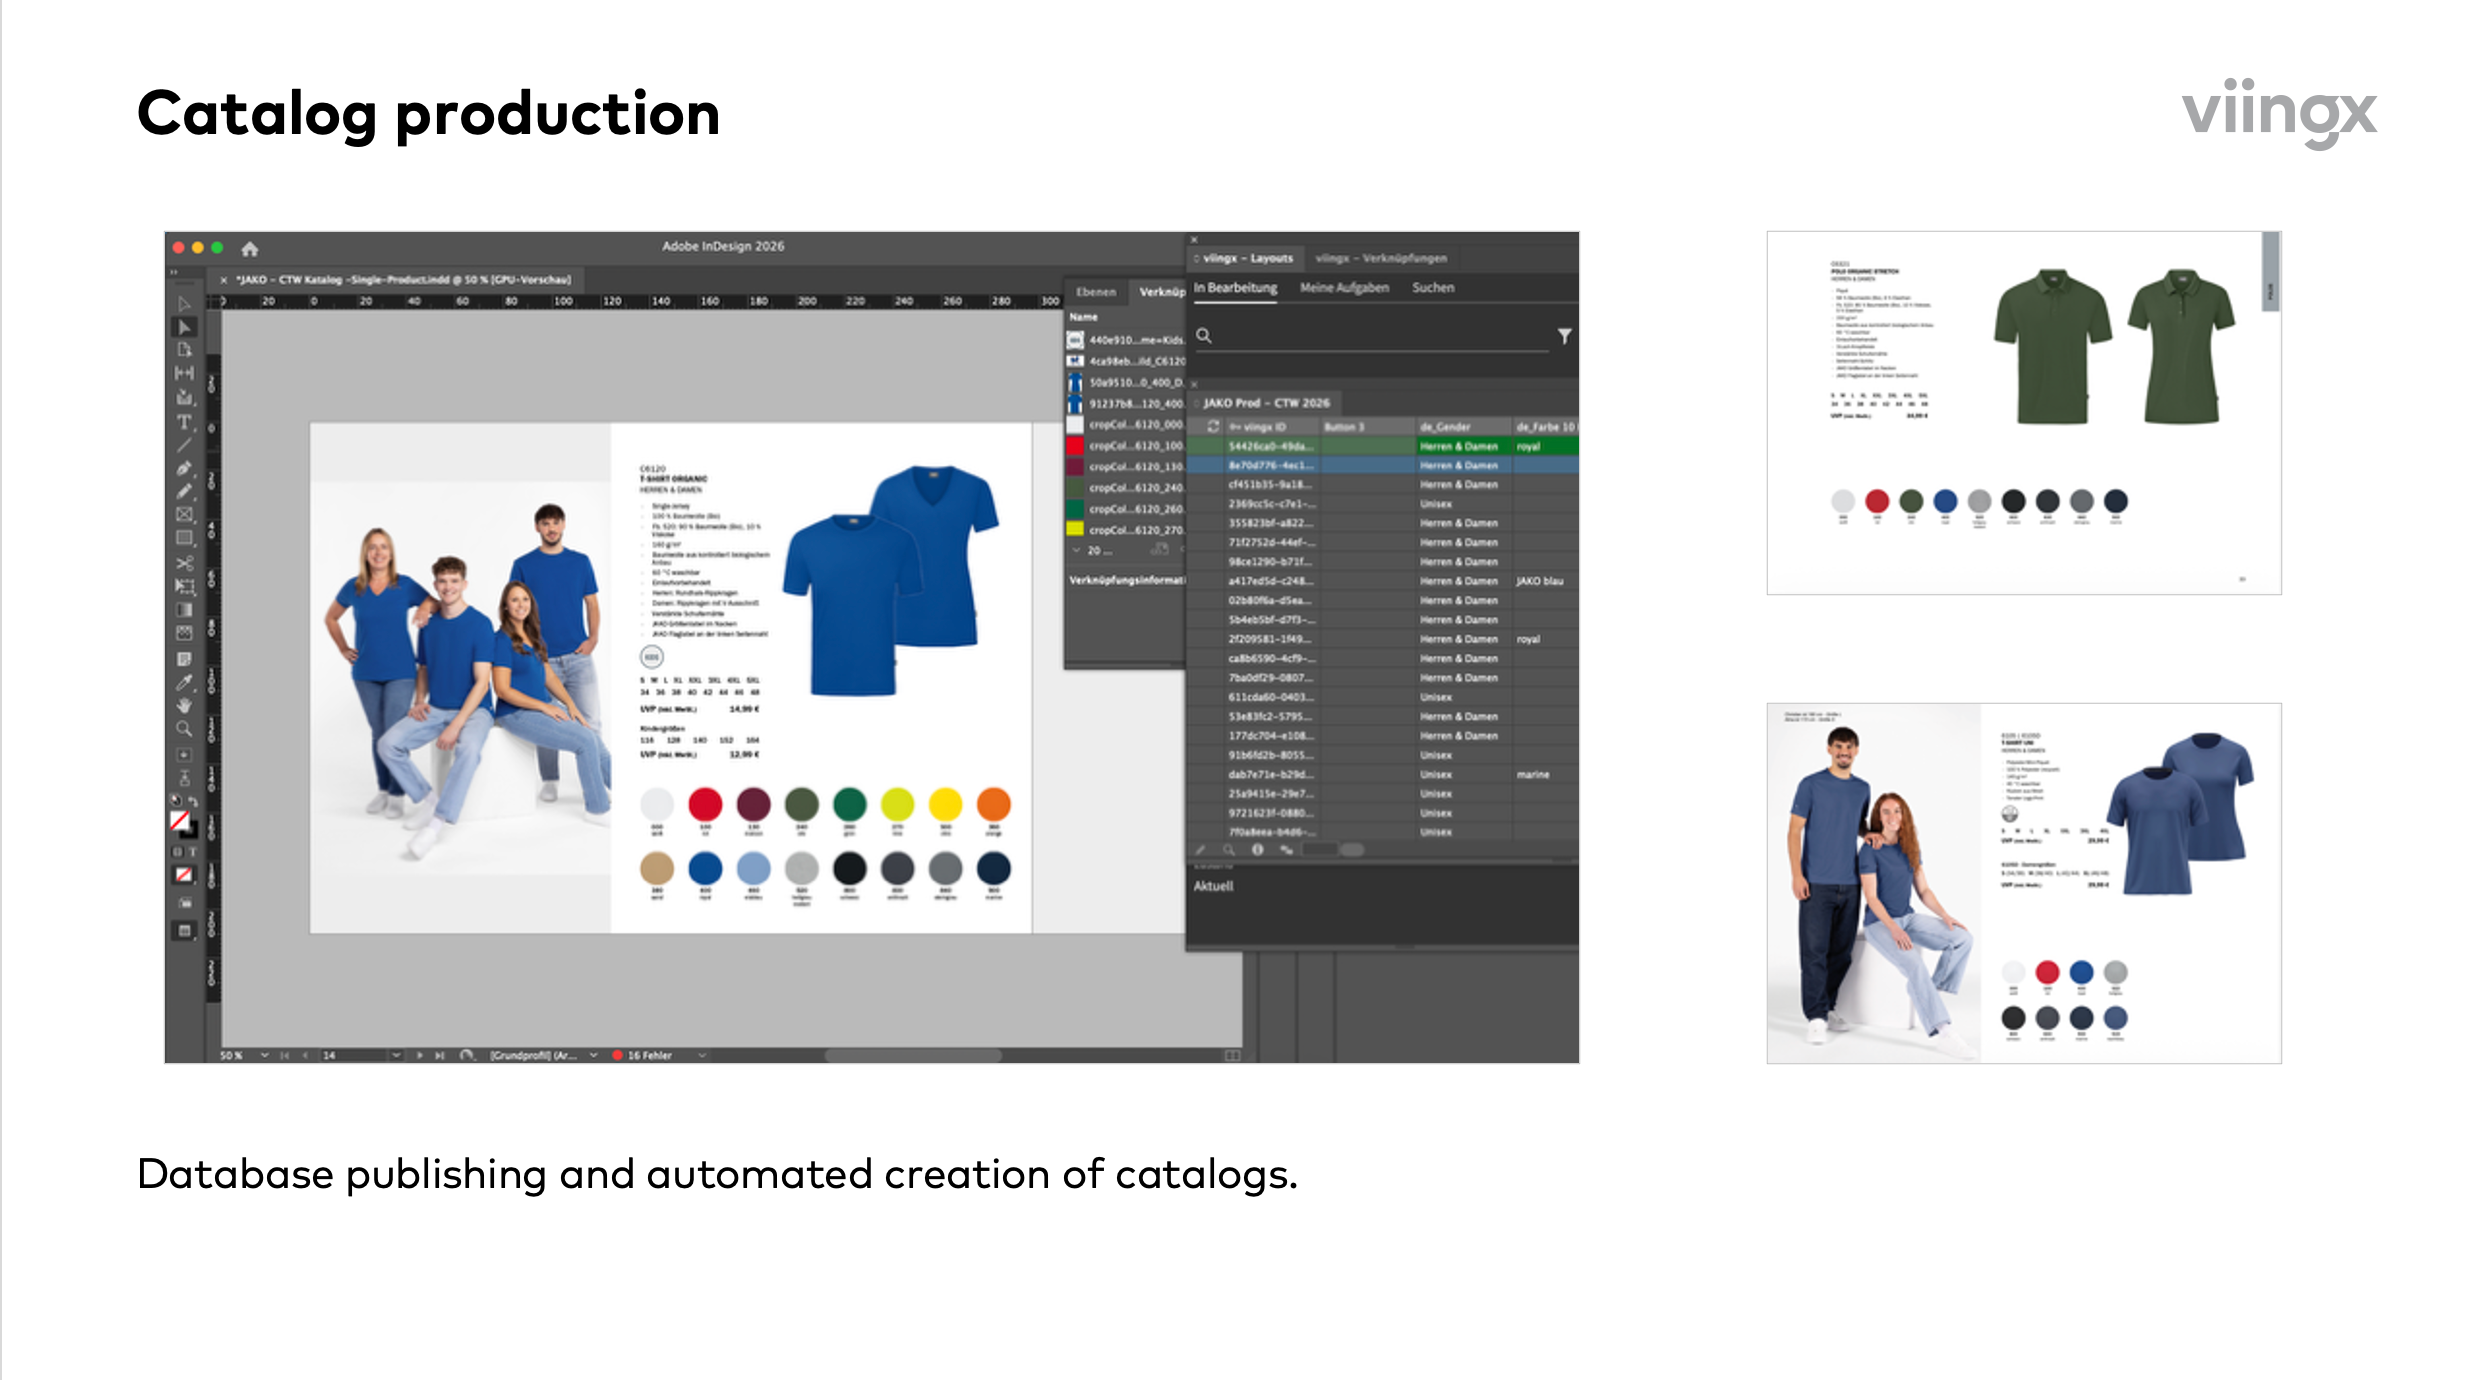Select link cropCol...6120_100 in links list
Image resolution: width=2480 pixels, height=1380 pixels.
1125,446
